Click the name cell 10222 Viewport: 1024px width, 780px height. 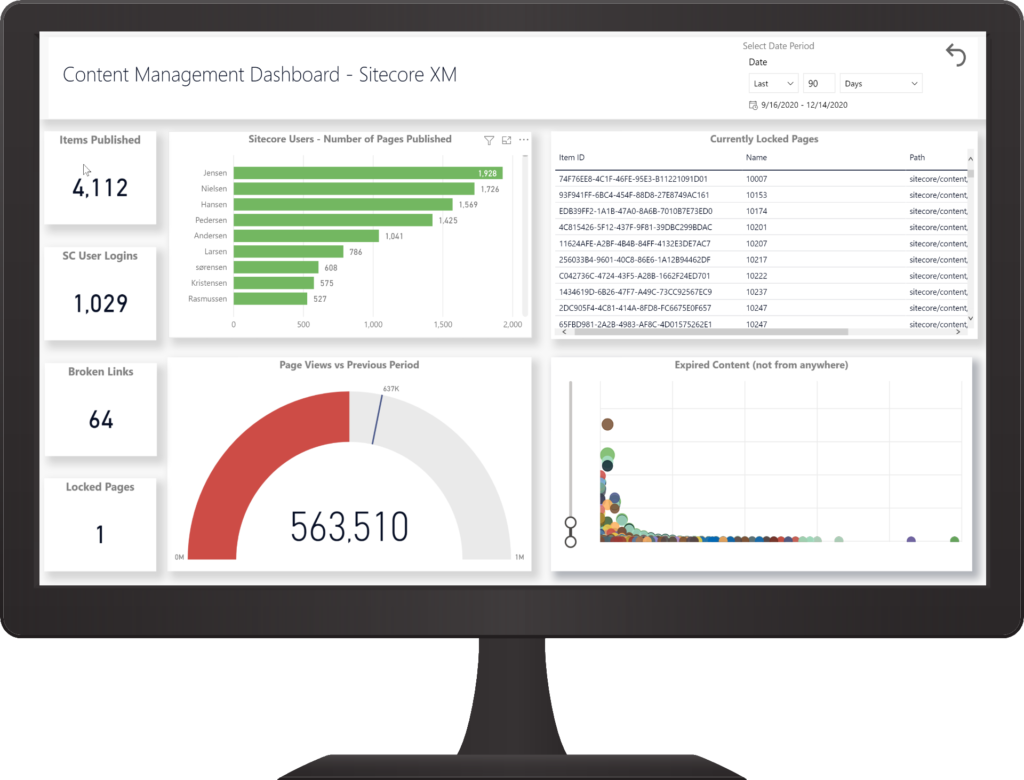point(756,276)
